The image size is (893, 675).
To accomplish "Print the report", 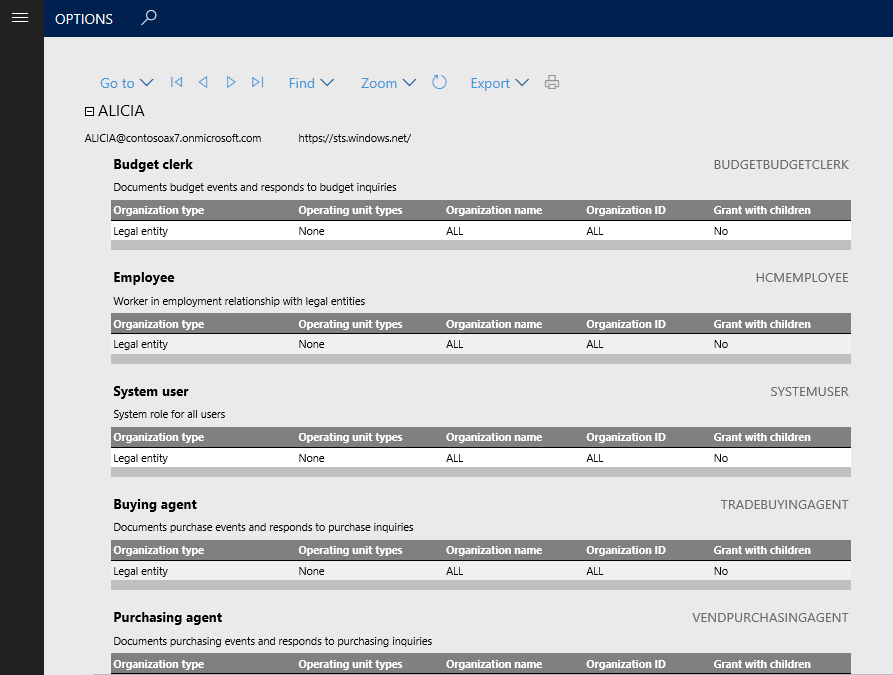I will tap(551, 83).
